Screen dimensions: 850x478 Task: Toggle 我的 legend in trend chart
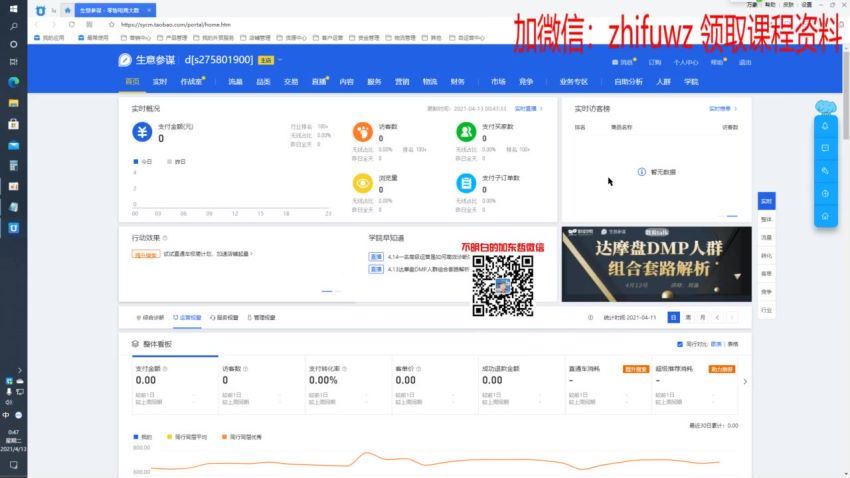tap(143, 437)
